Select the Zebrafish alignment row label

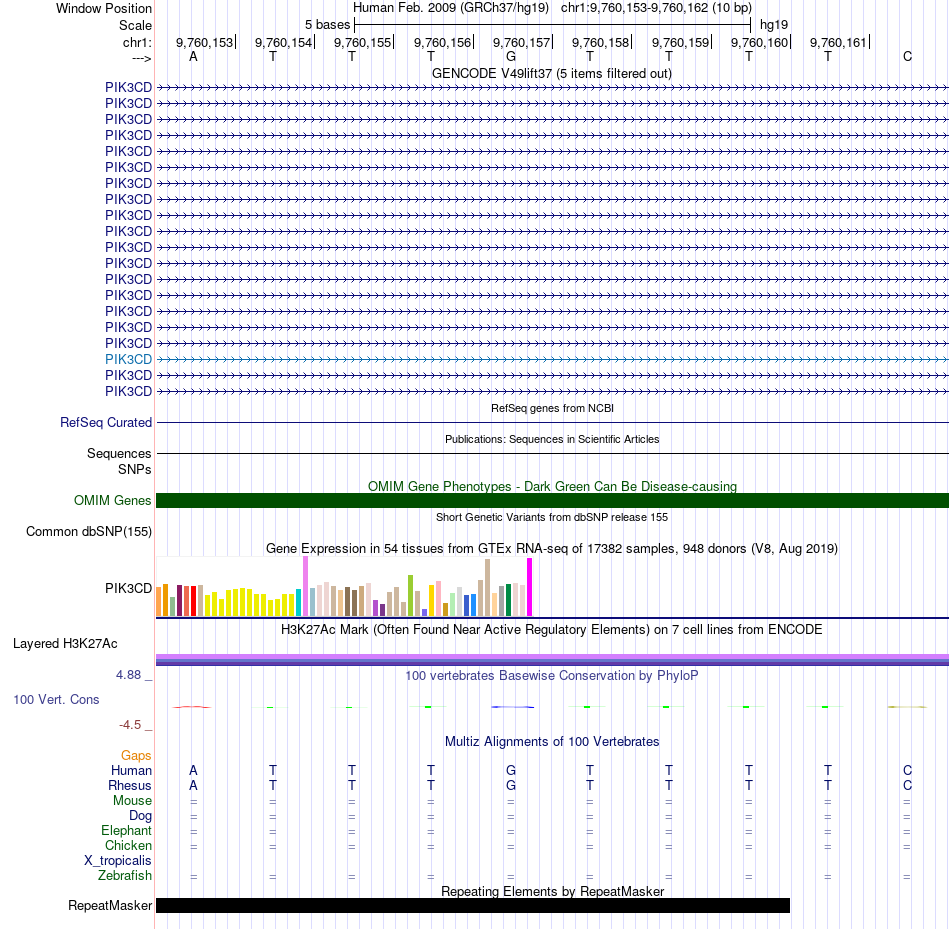pos(125,876)
